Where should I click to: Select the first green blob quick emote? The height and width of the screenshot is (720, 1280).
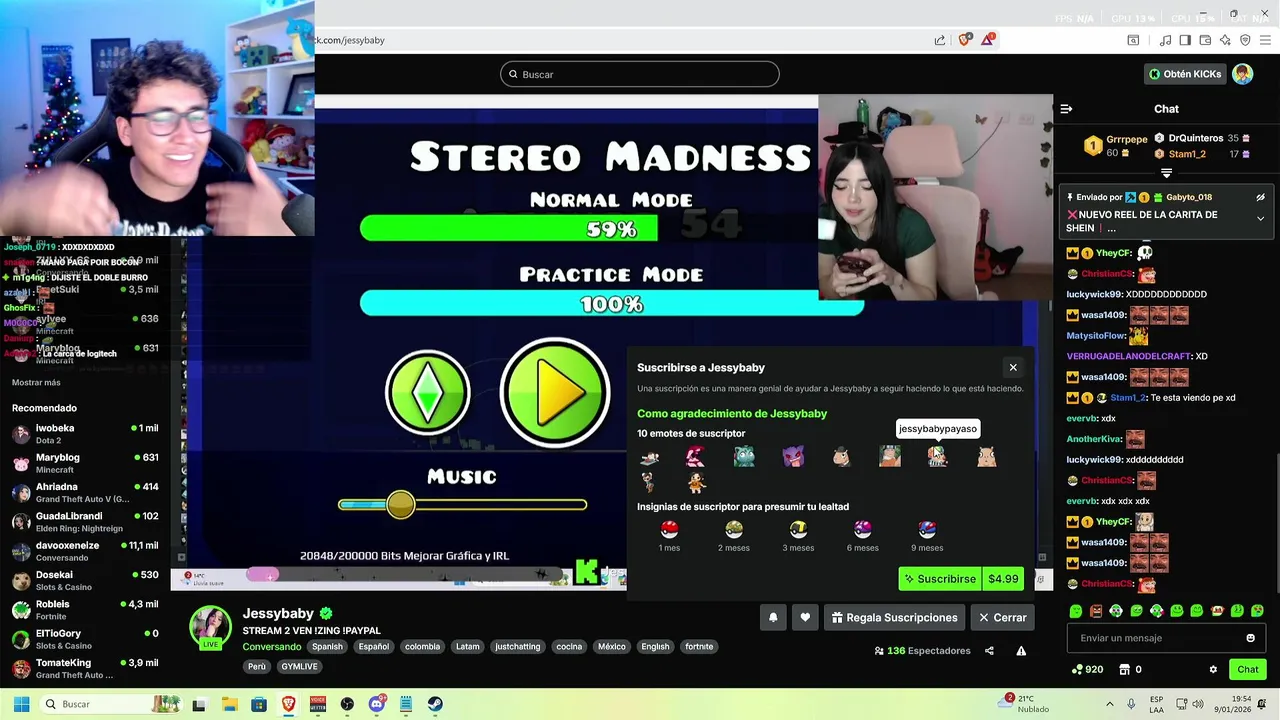coord(1076,611)
